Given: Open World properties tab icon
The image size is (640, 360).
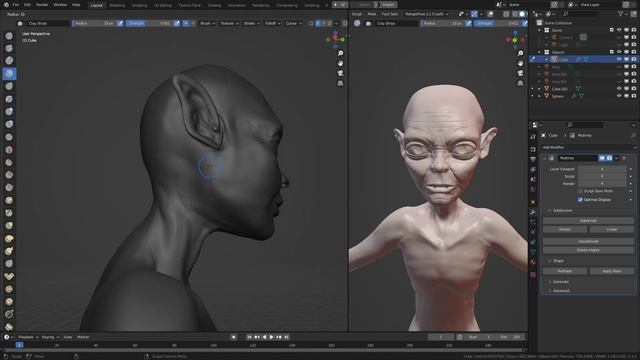Looking at the screenshot, I should (x=533, y=190).
